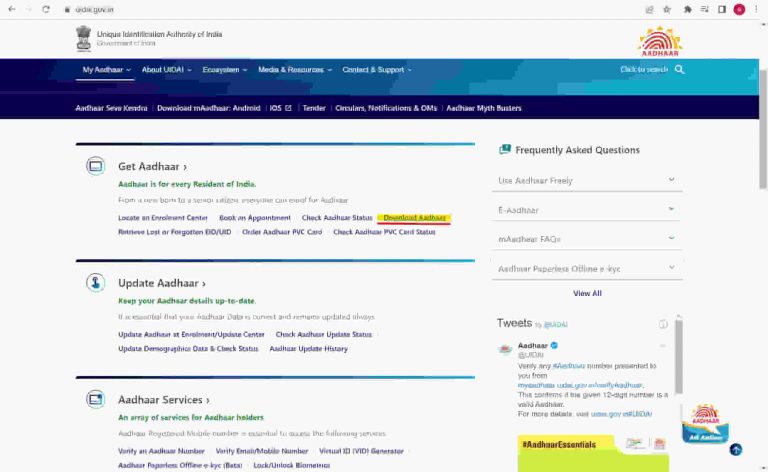768x472 pixels.
Task: Click the search magnifier icon
Action: (x=680, y=70)
